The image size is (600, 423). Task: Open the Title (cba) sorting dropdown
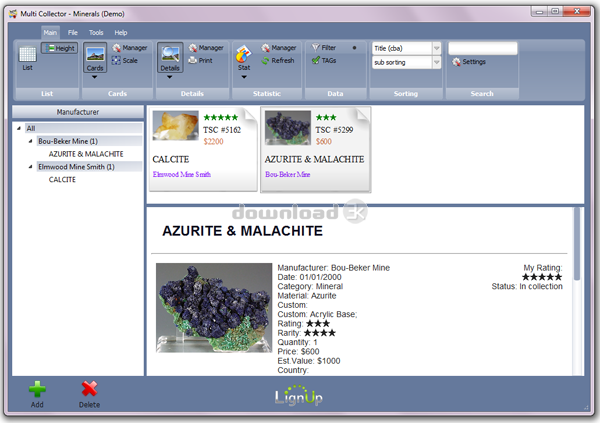pyautogui.click(x=436, y=47)
